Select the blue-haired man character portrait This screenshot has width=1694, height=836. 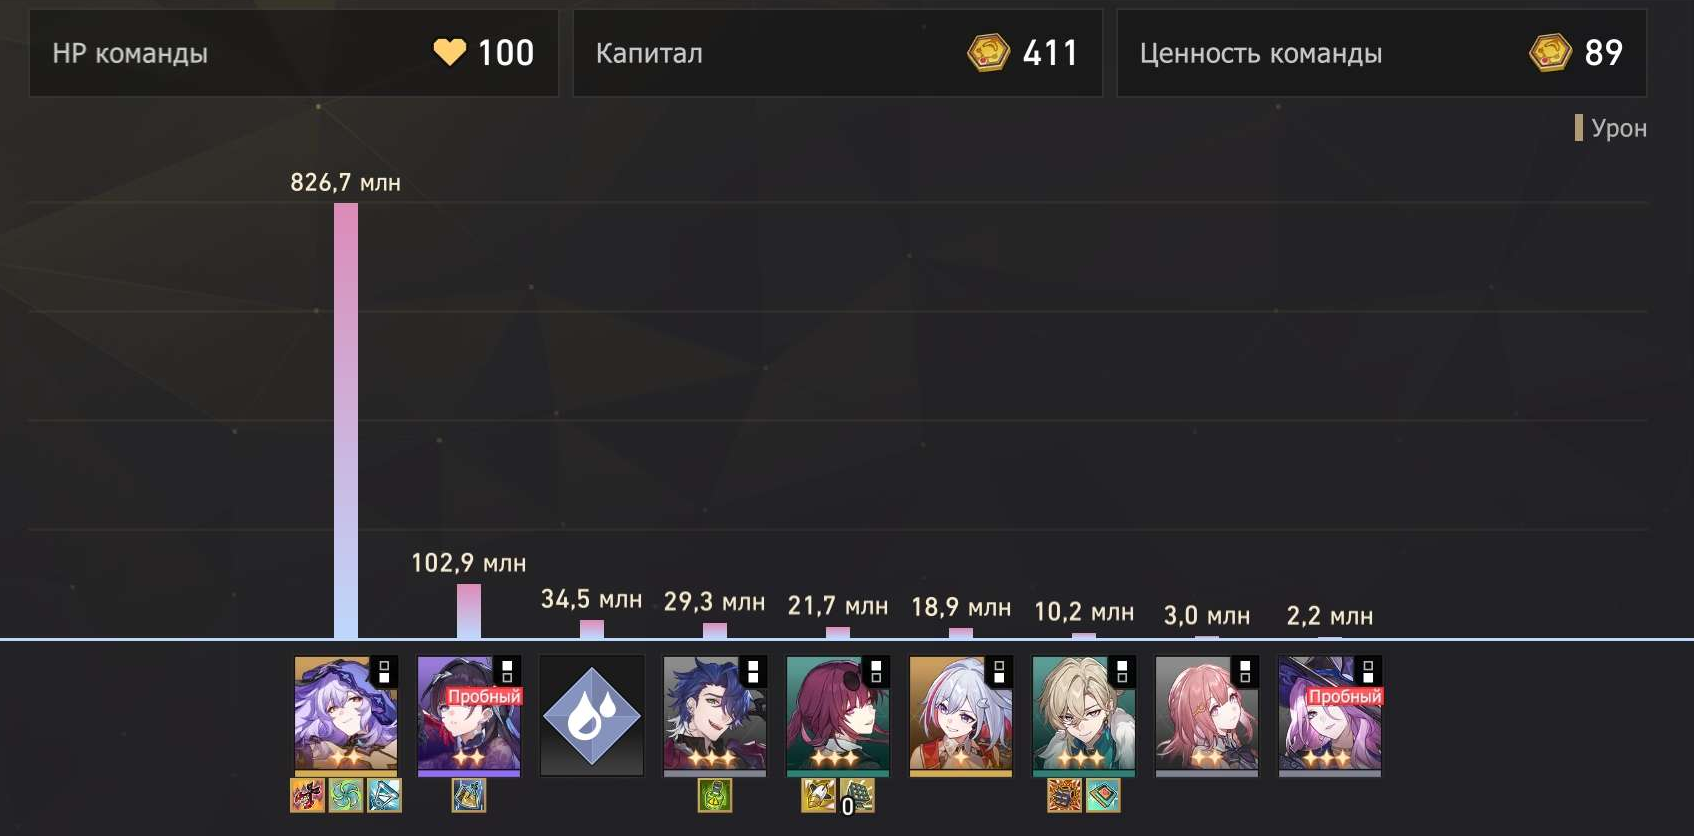click(715, 716)
